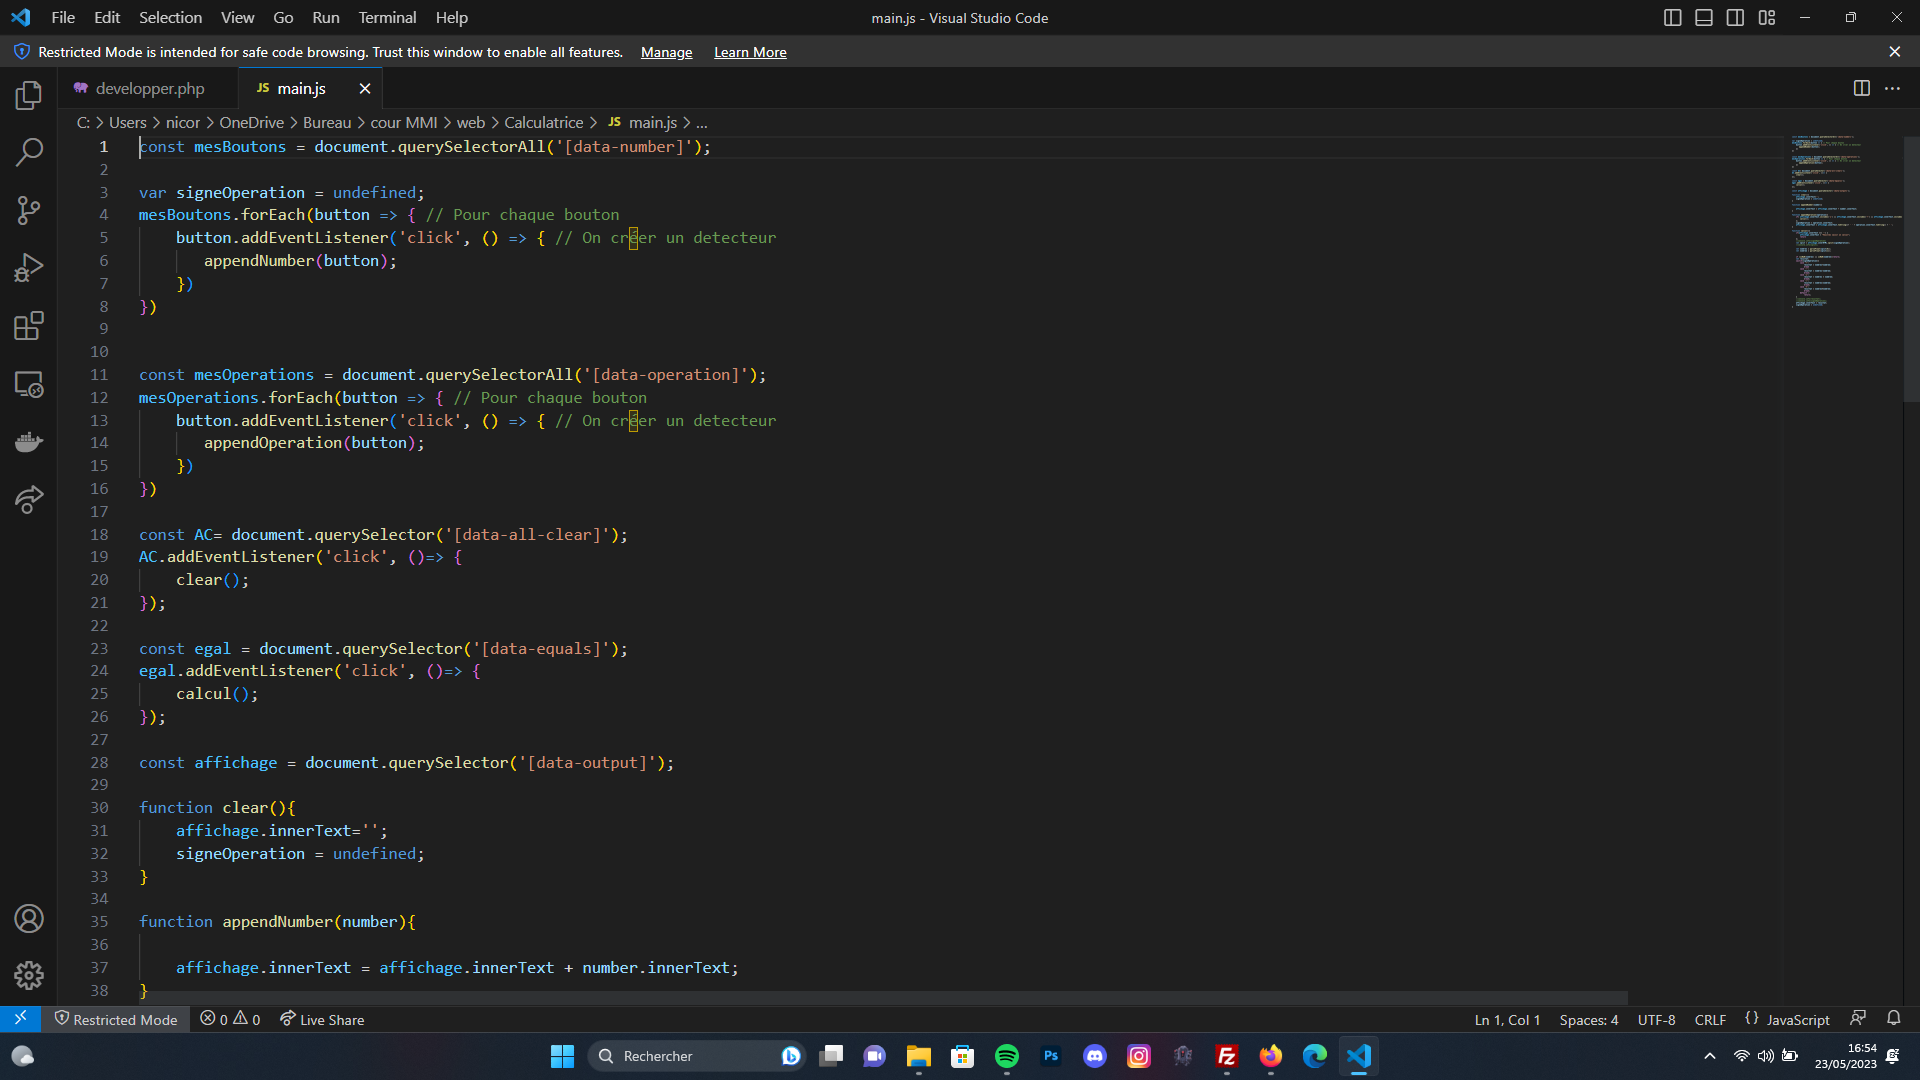
Task: Click the Learn More link
Action: (x=750, y=52)
